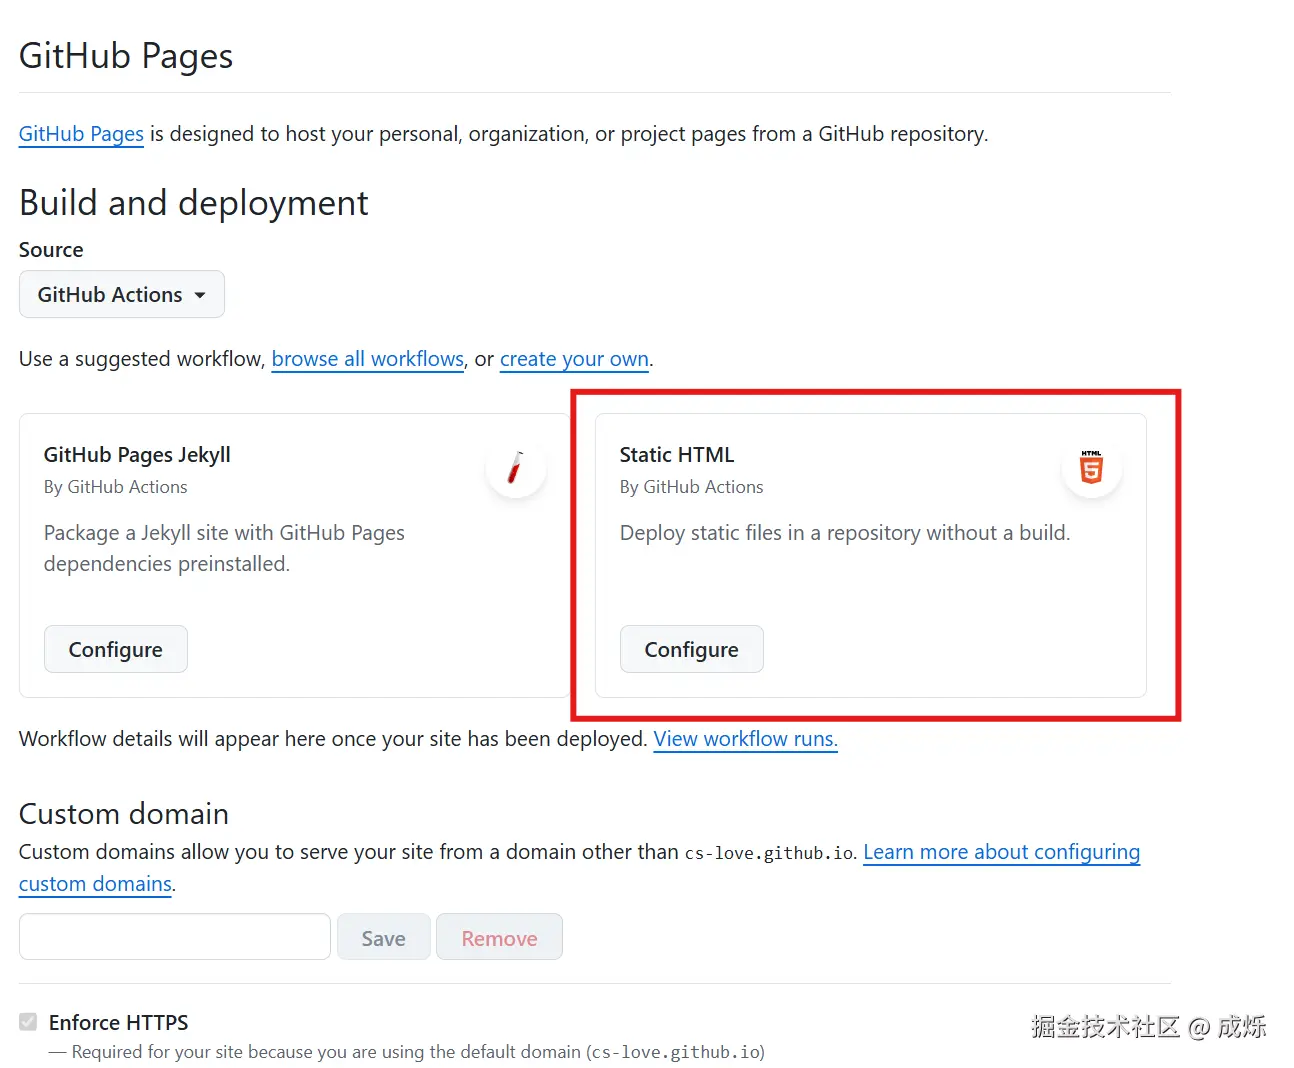
Task: Click the Enforce HTTPS label
Action: tap(119, 1022)
